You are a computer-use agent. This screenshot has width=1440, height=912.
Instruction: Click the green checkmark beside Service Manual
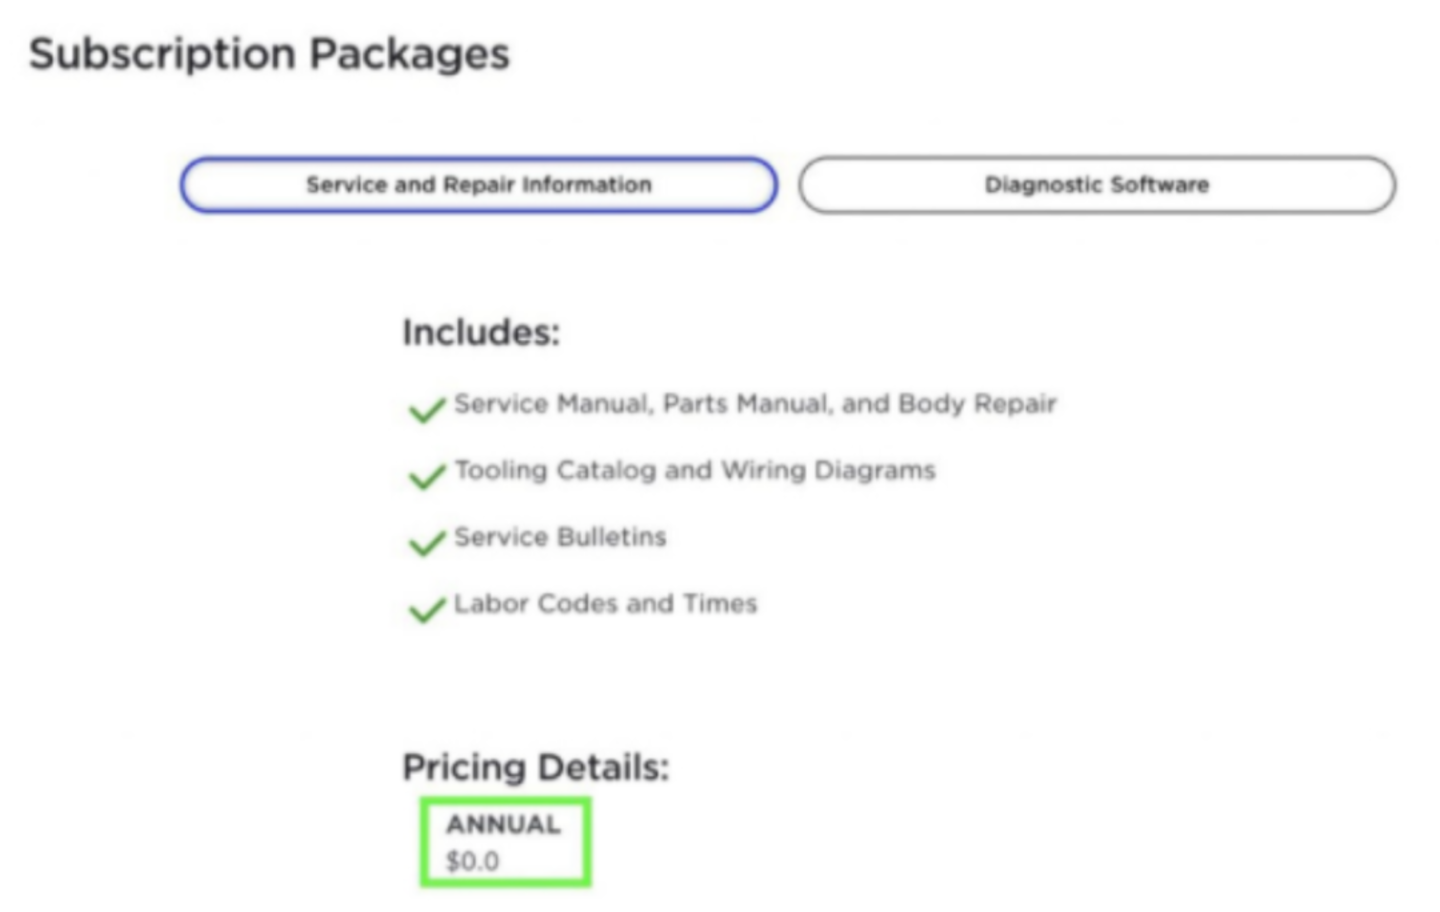point(427,409)
